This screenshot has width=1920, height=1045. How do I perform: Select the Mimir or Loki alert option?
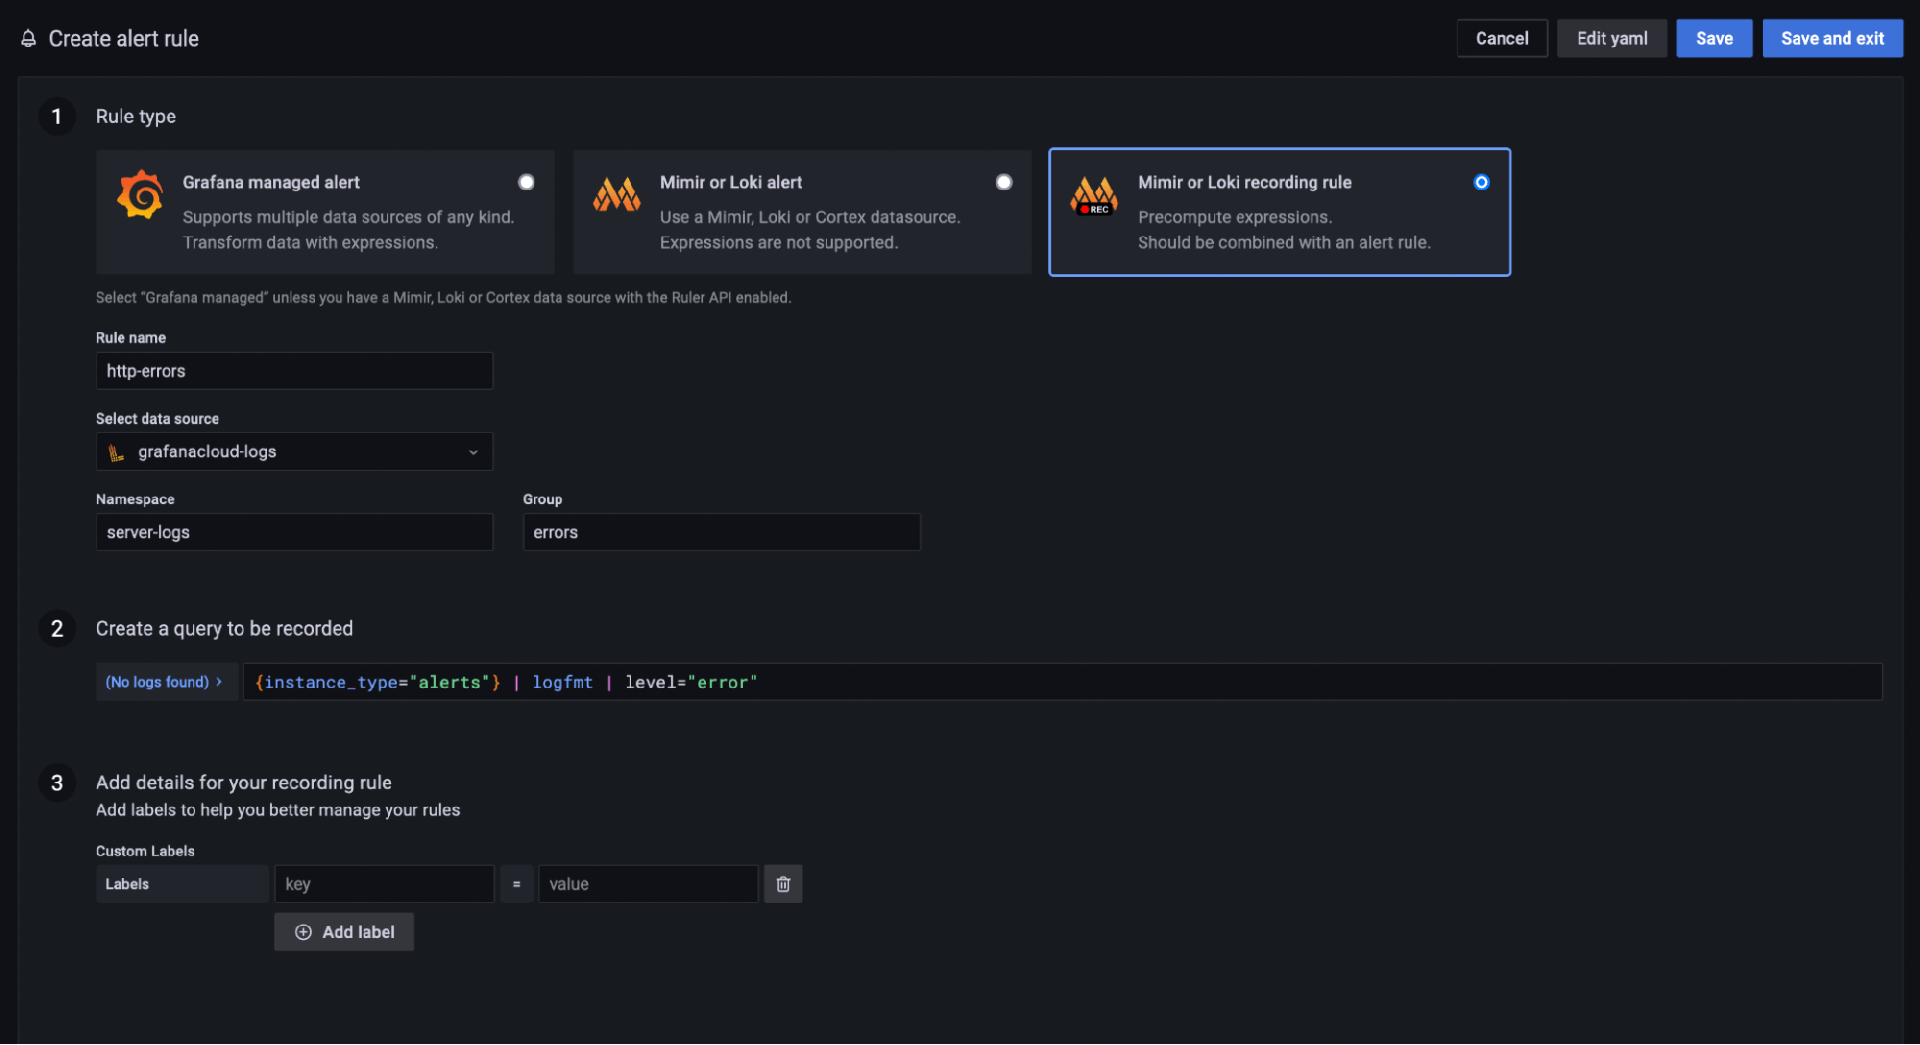[1004, 182]
